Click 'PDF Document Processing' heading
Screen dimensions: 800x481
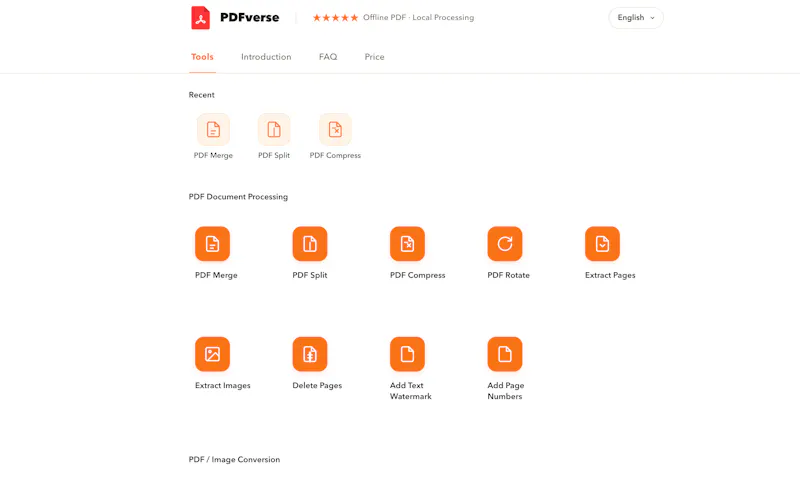point(238,197)
